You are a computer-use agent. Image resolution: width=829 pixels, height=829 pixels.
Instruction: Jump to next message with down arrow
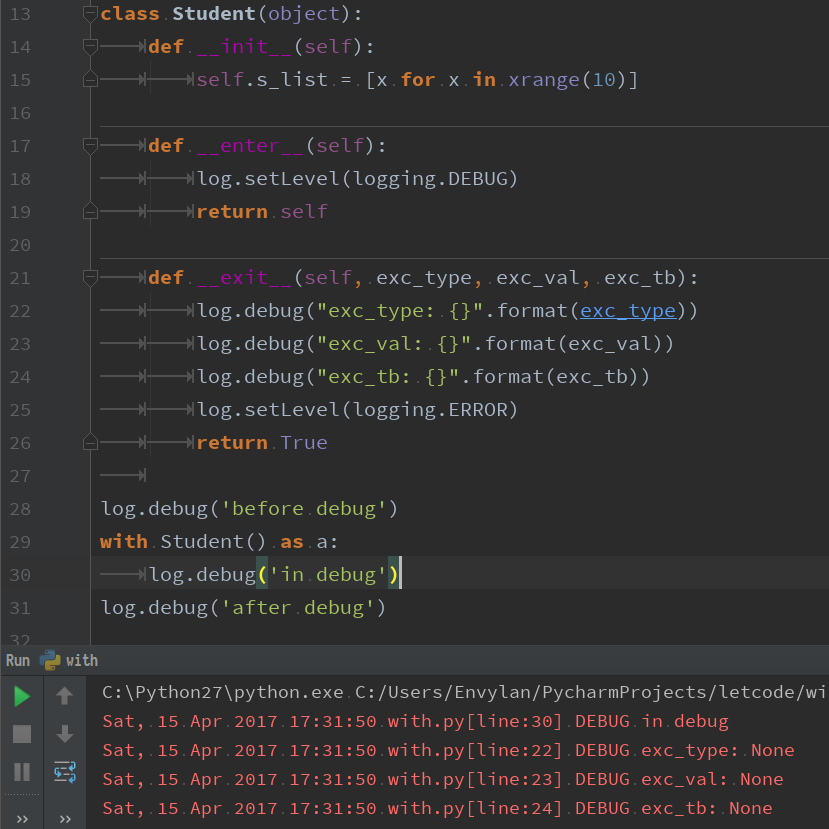(64, 736)
